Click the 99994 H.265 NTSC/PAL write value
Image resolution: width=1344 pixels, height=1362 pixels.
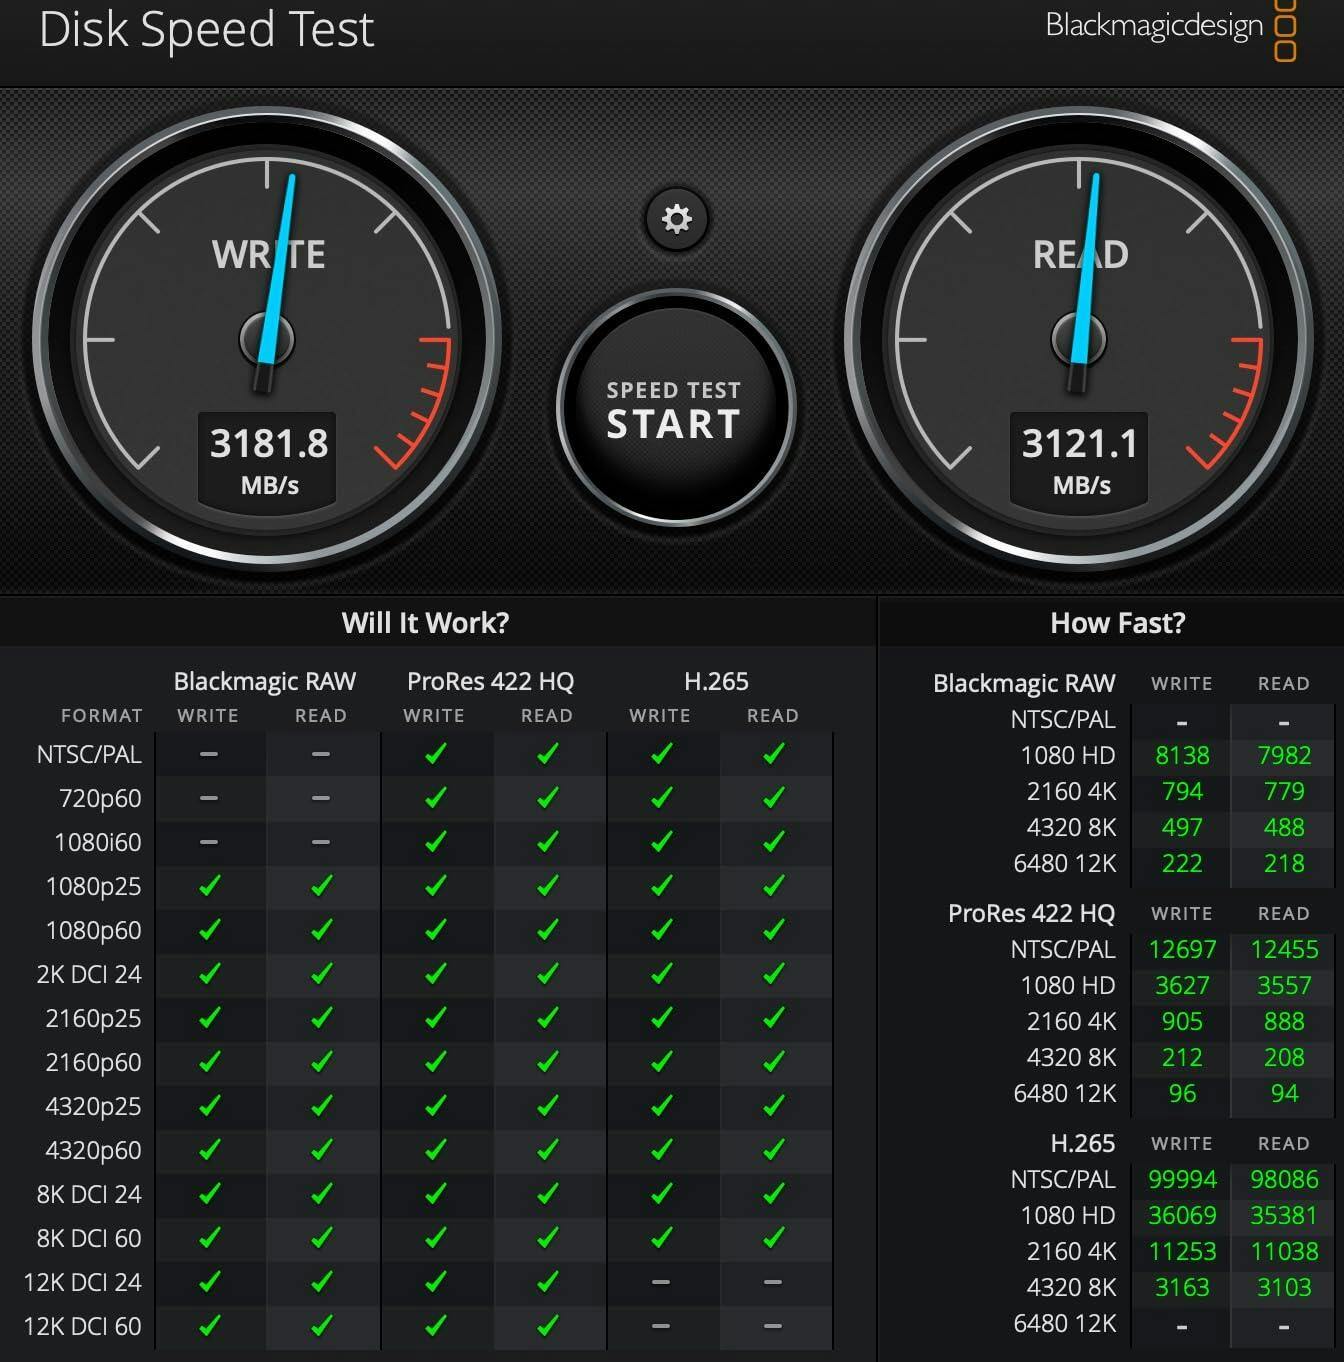point(1182,1179)
